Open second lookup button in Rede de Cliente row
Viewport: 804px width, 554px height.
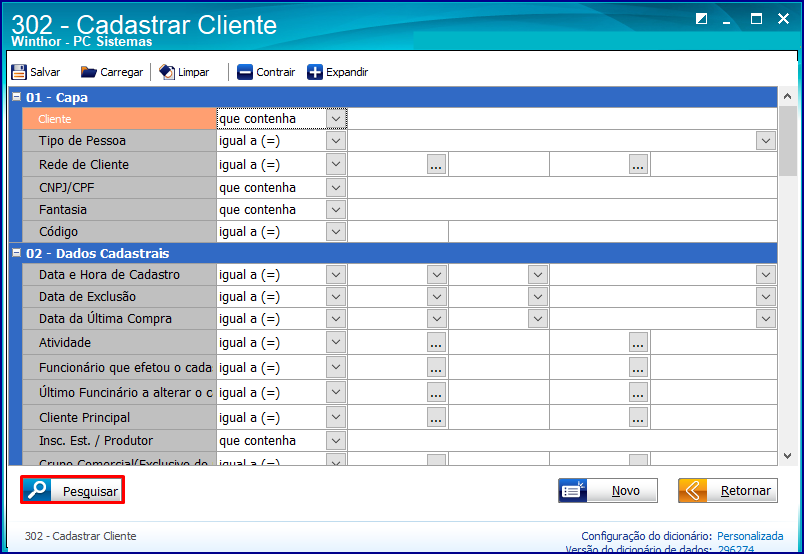pos(638,165)
